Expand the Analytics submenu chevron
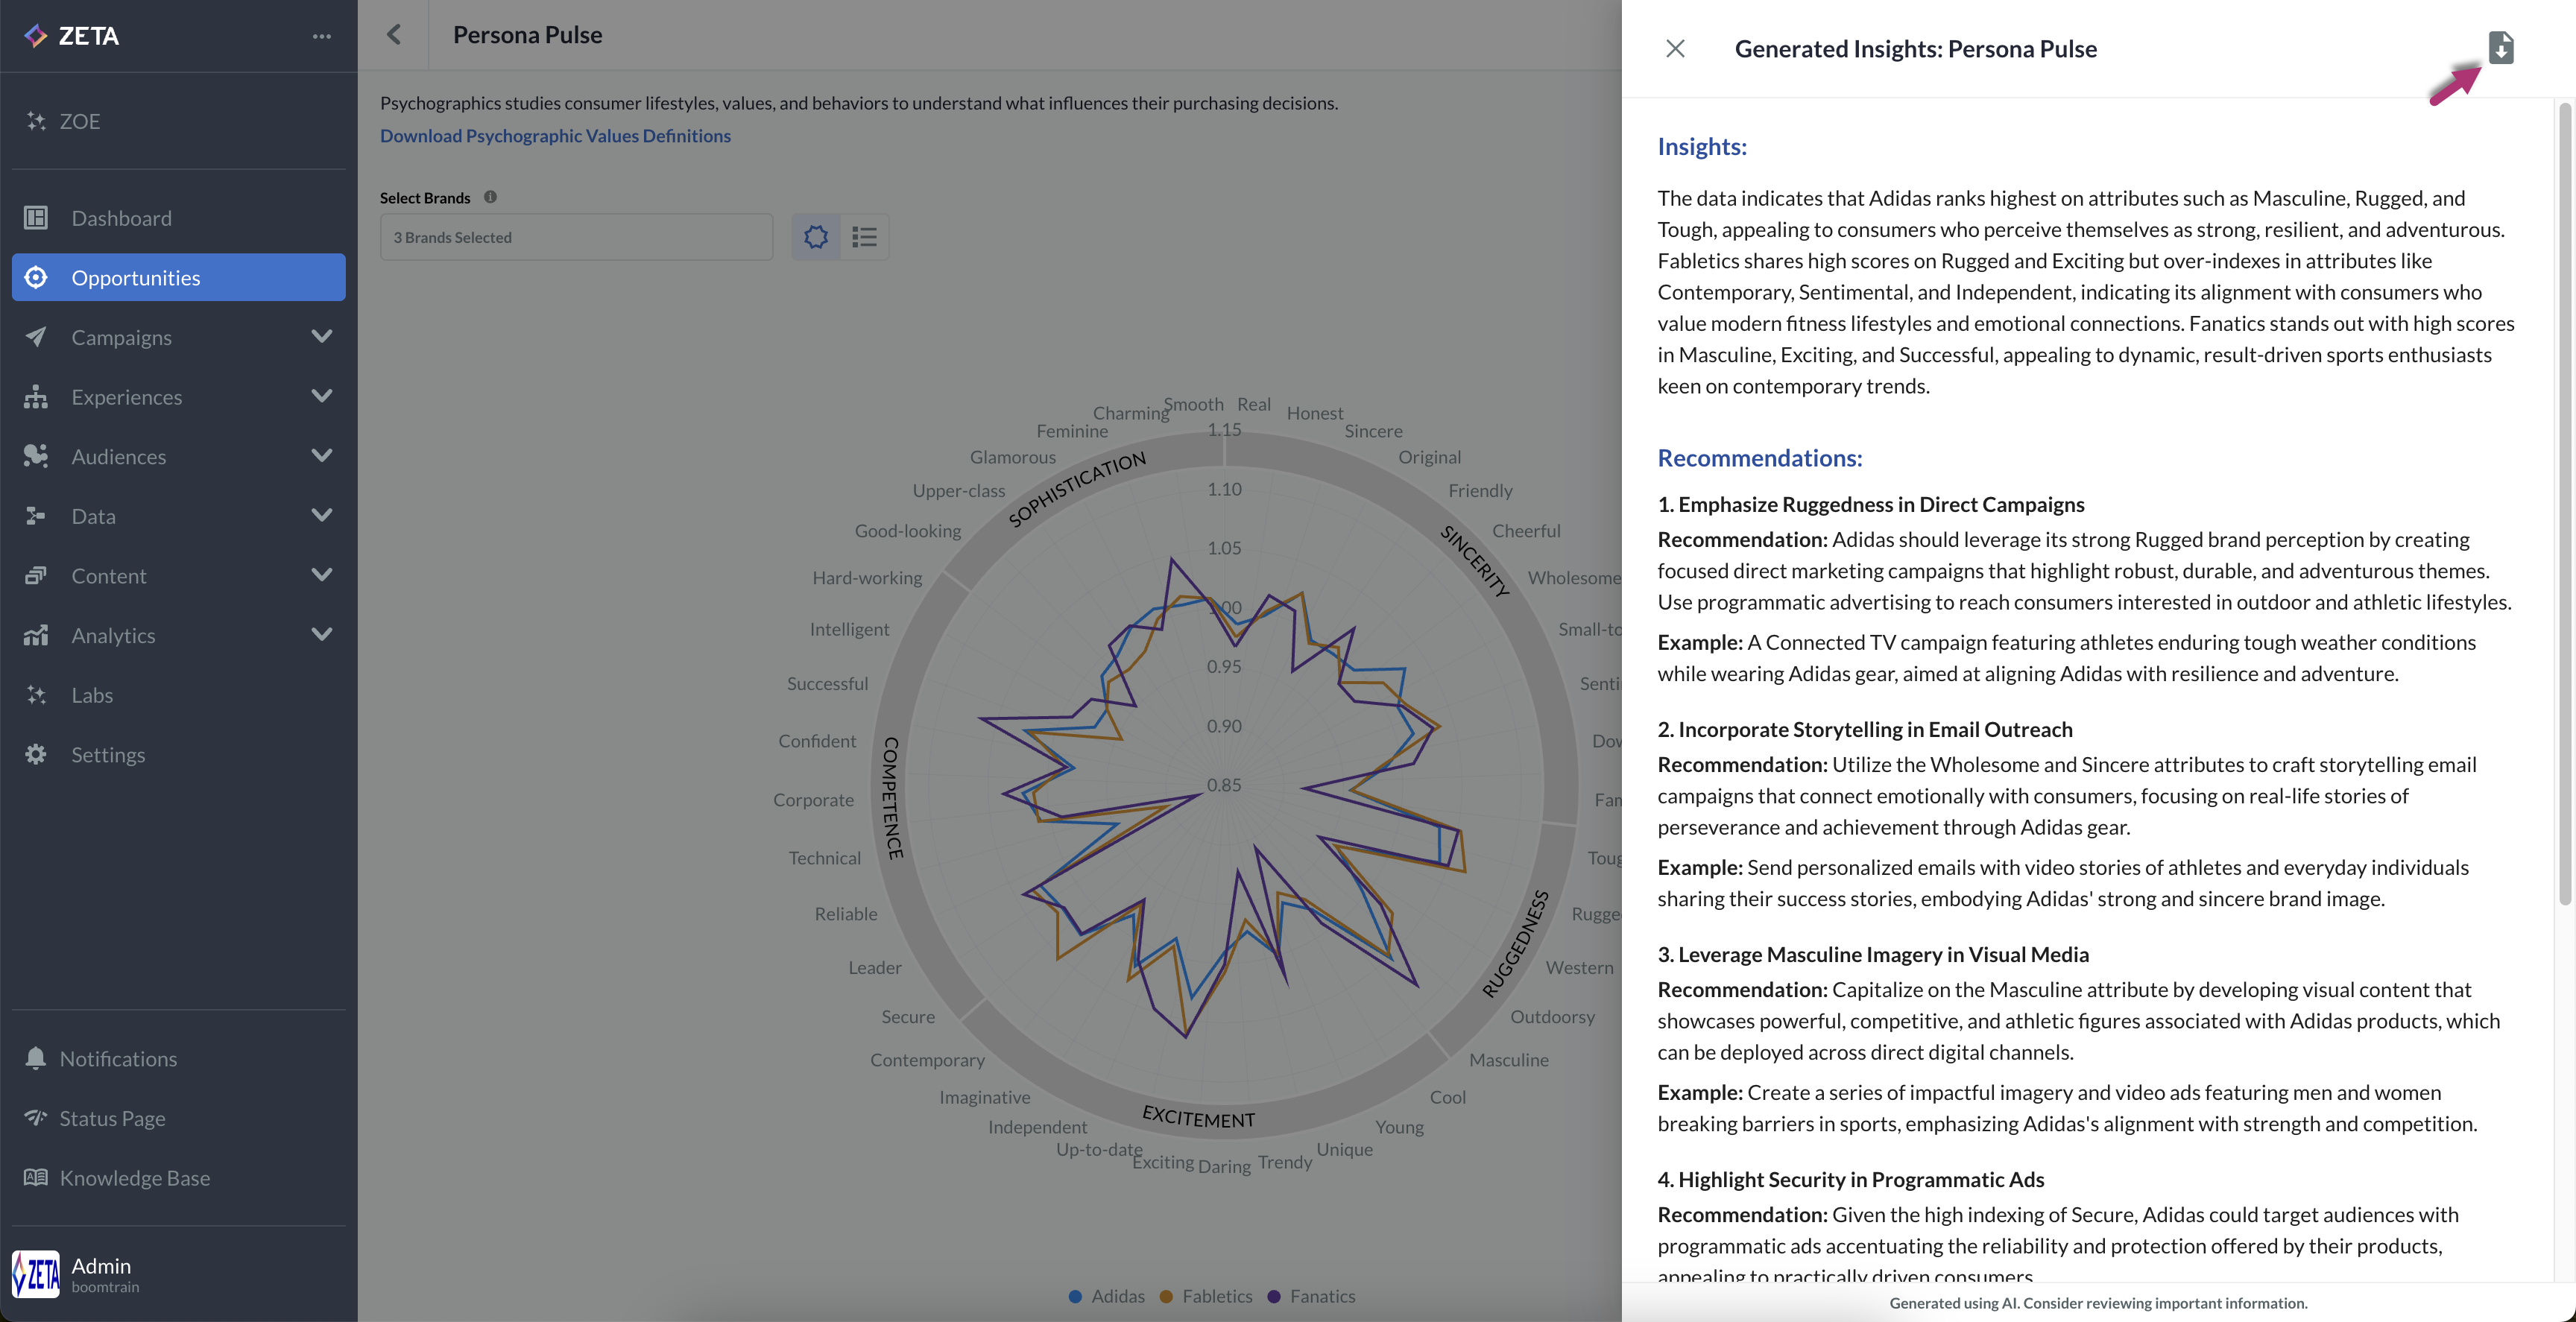Screen dimensions: 2576x1322 (321, 635)
